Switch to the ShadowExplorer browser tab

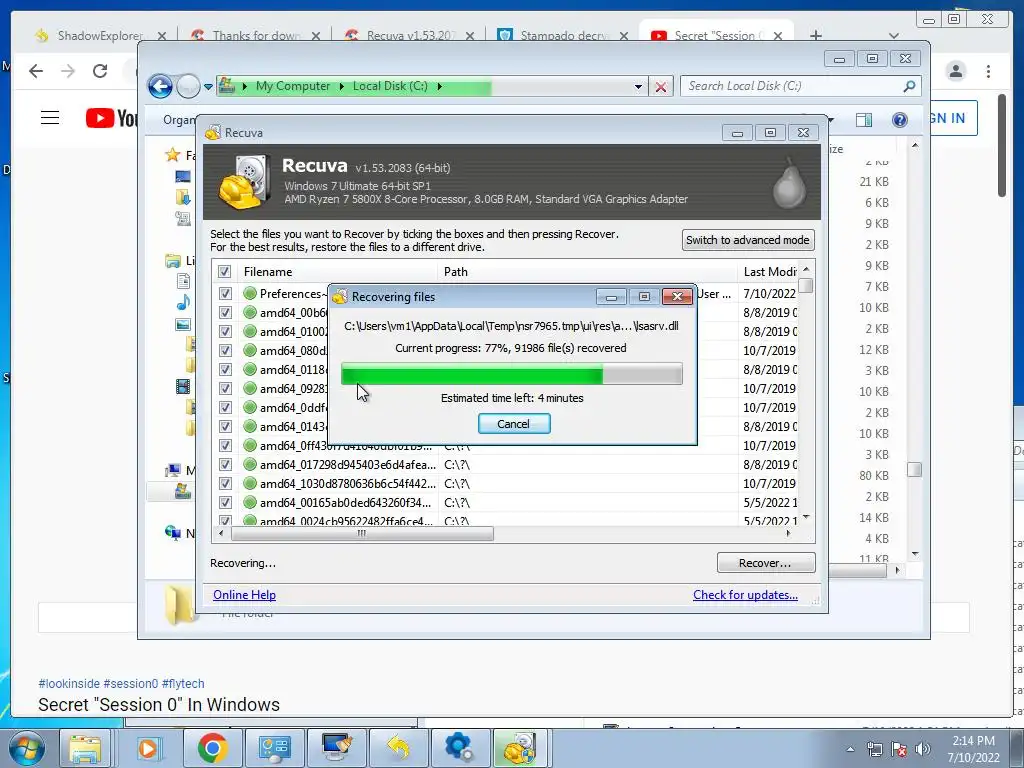tap(100, 35)
